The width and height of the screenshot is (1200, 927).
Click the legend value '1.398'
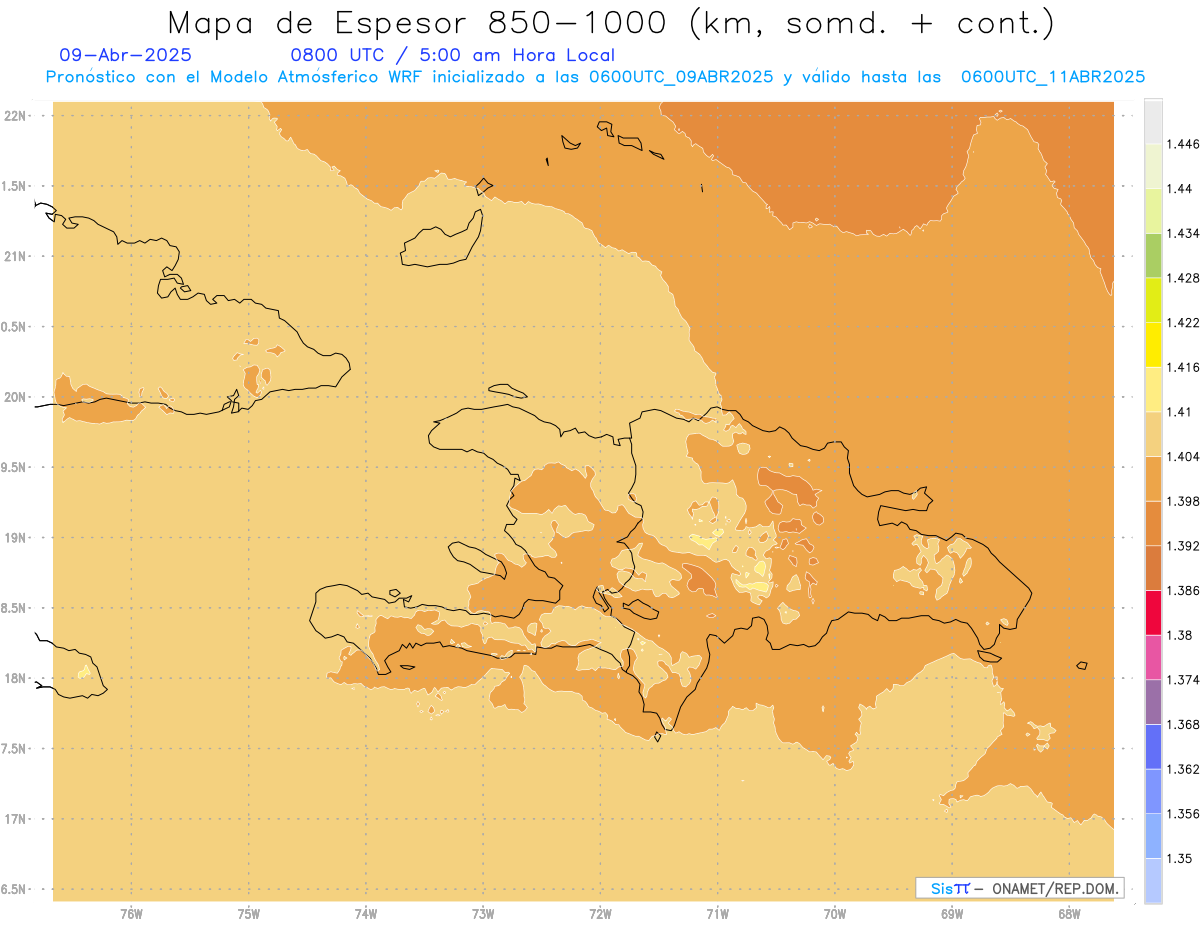tap(1183, 501)
